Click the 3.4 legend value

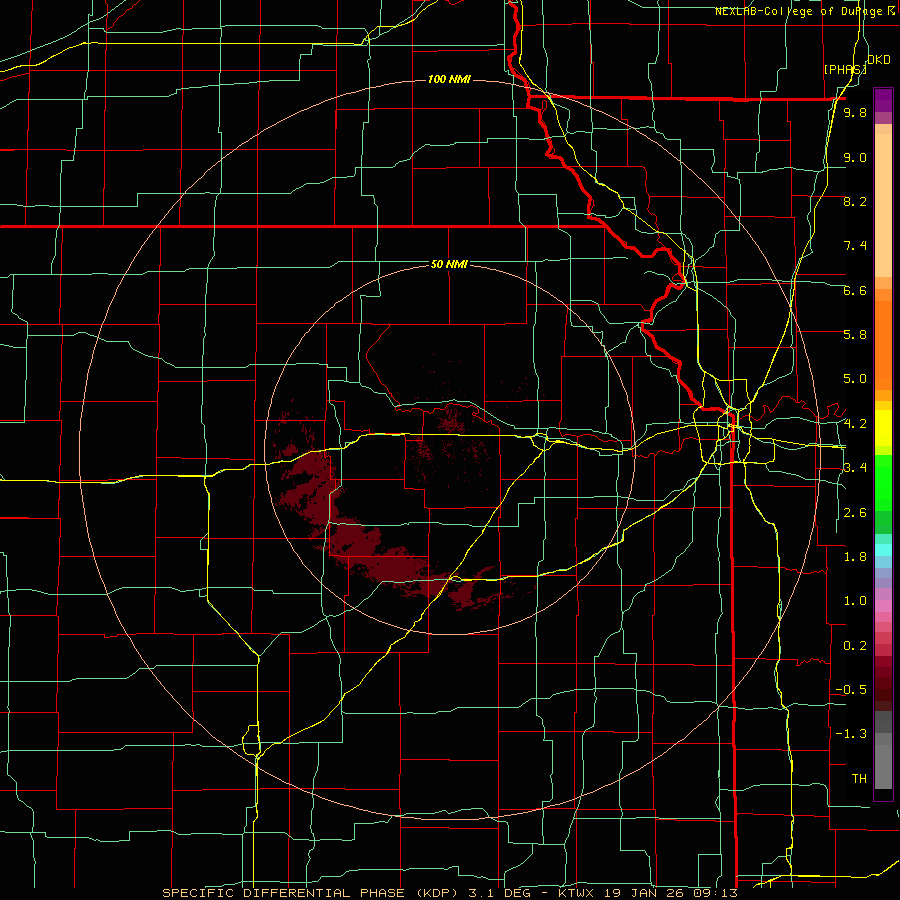coord(855,468)
